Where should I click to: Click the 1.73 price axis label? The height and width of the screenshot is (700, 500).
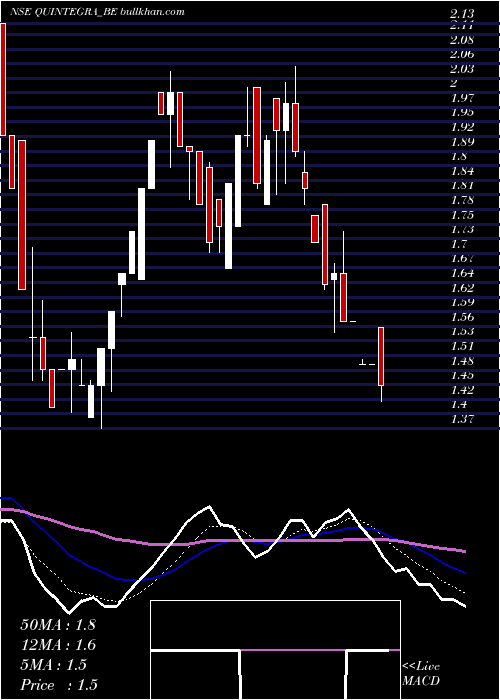pos(462,229)
